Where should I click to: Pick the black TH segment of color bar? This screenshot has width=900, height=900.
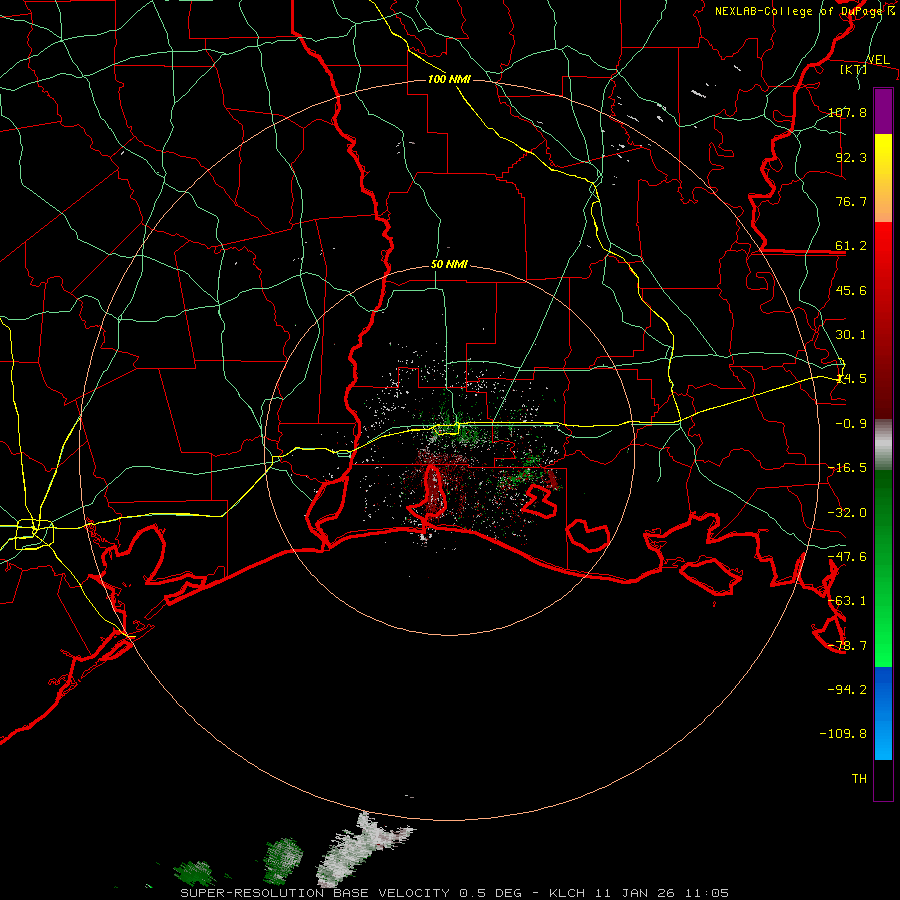[x=883, y=780]
